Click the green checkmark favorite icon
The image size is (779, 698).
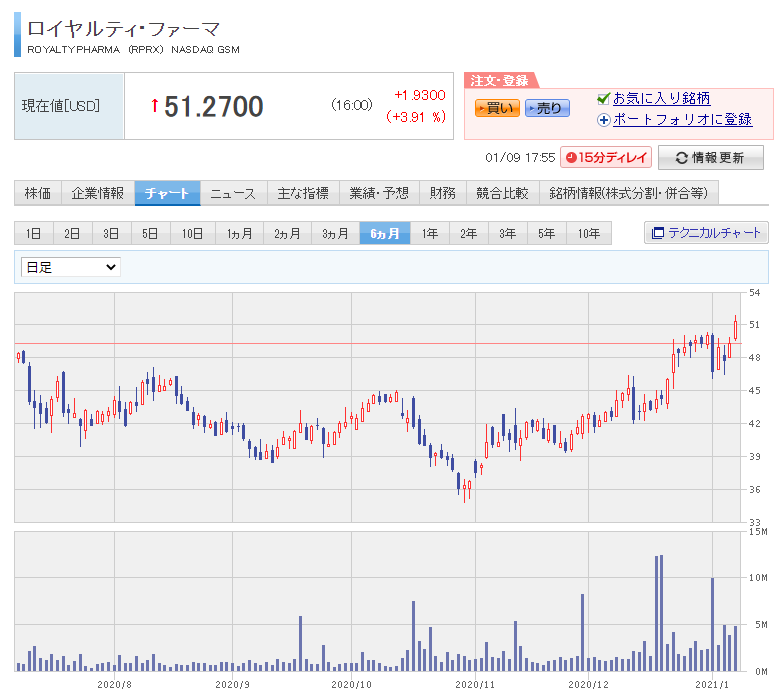pyautogui.click(x=604, y=99)
